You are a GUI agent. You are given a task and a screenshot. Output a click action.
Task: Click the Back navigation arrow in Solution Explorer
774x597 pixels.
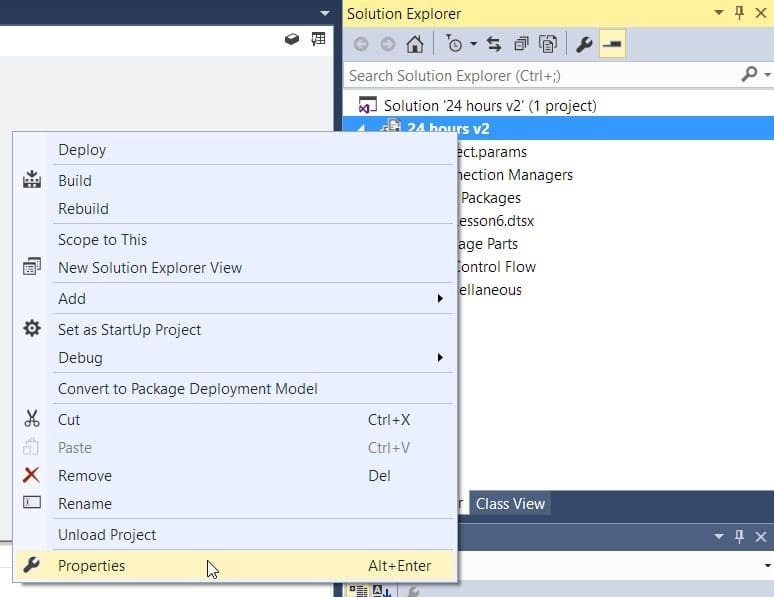pyautogui.click(x=361, y=44)
